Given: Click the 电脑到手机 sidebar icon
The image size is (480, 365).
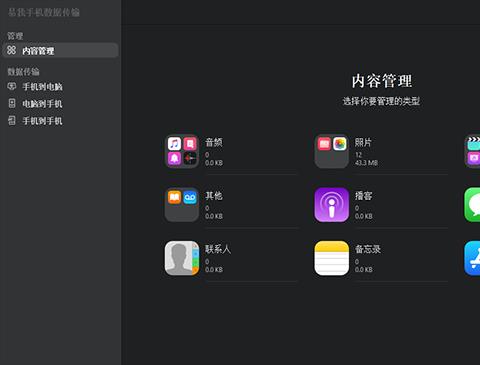Looking at the screenshot, I should [12, 103].
